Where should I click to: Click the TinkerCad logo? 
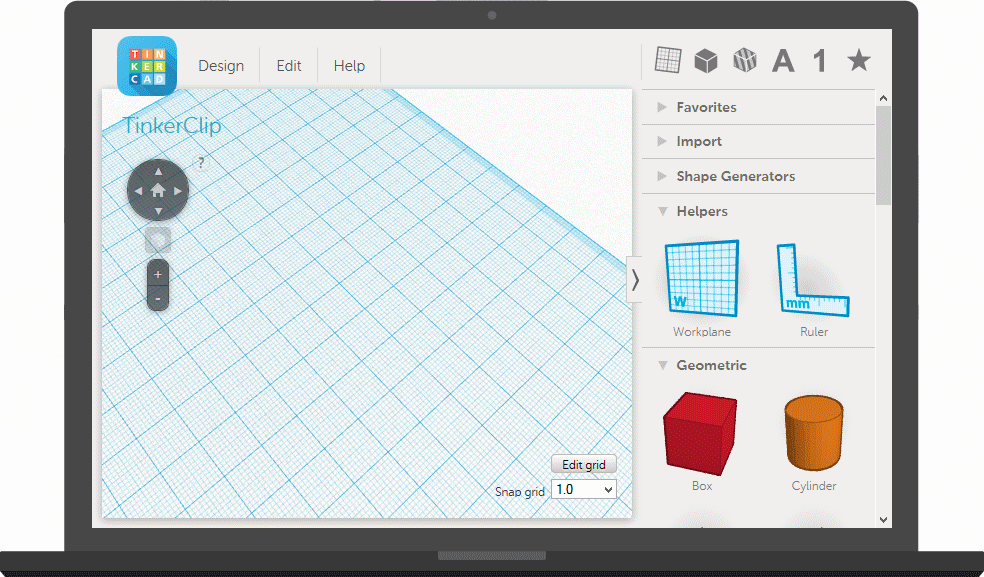pyautogui.click(x=146, y=65)
